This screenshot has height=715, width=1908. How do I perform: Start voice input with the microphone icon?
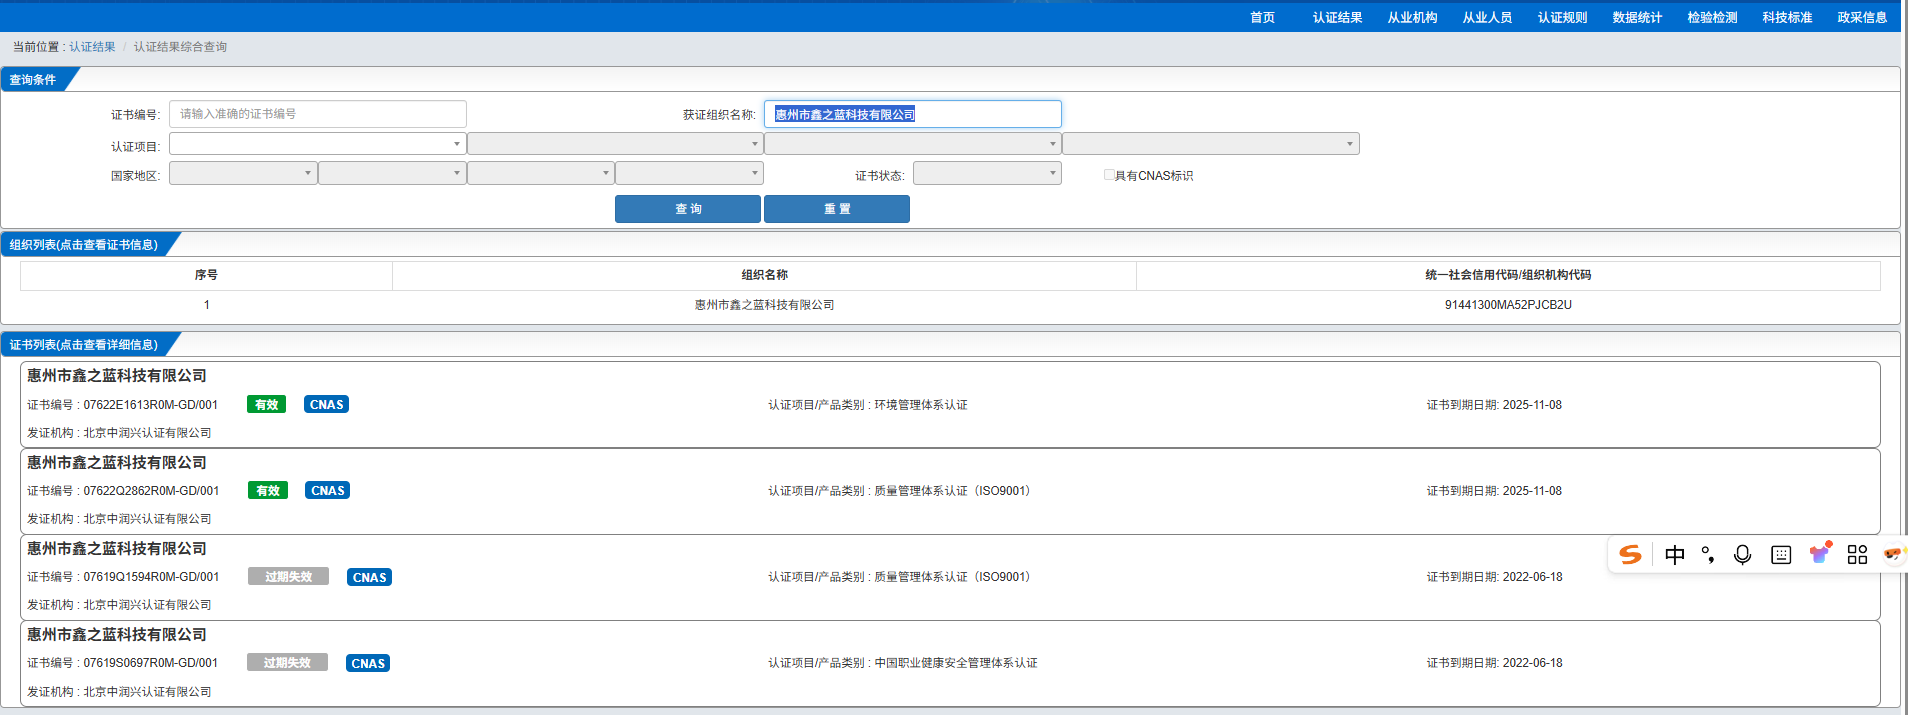click(1742, 555)
